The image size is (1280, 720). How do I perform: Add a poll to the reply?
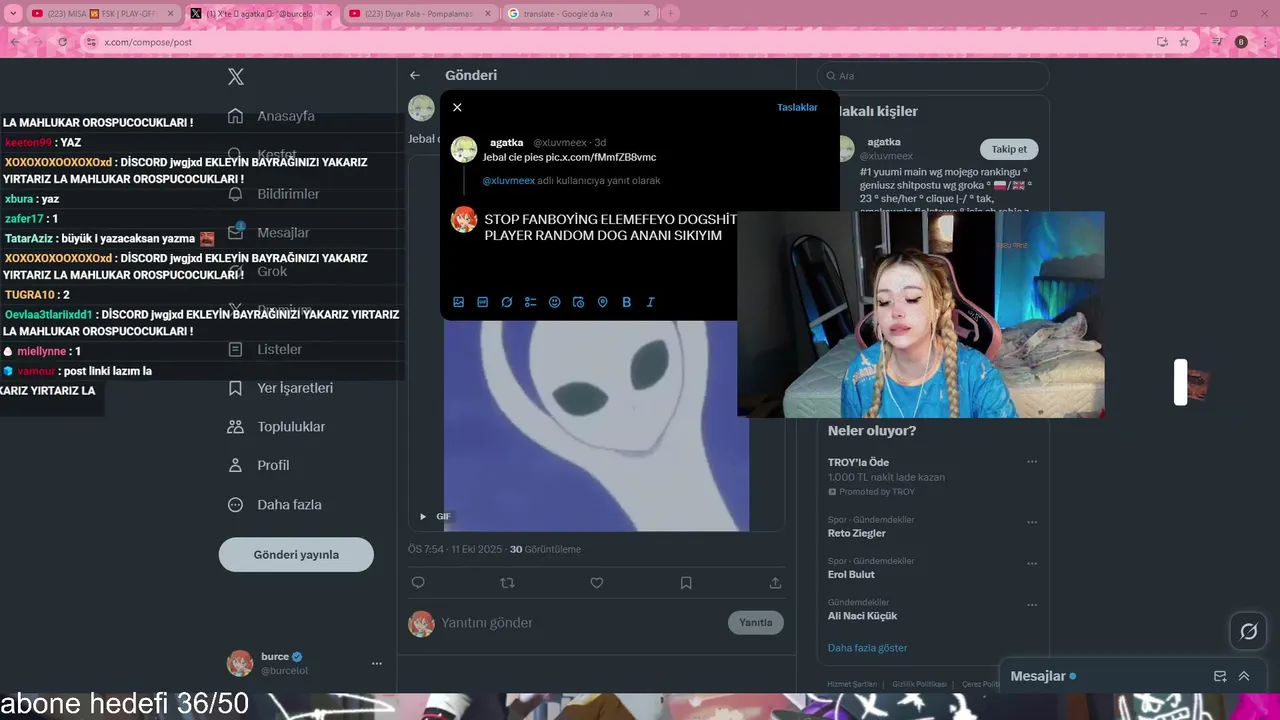click(531, 302)
